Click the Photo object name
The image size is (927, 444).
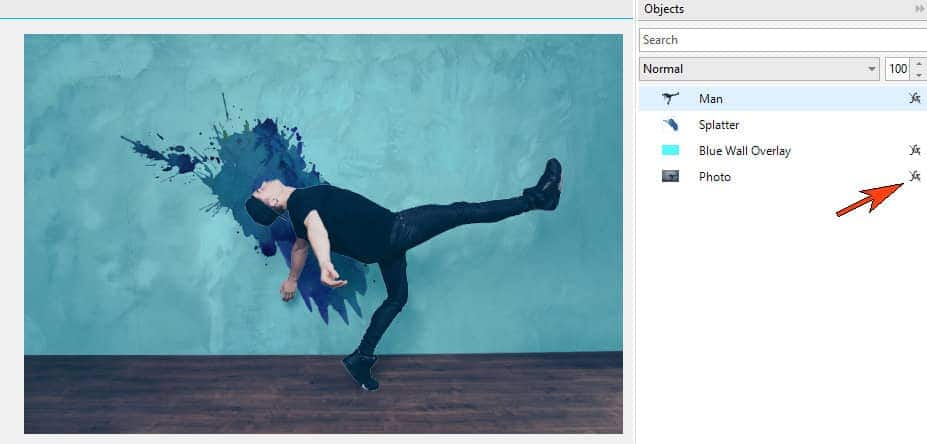pyautogui.click(x=715, y=177)
